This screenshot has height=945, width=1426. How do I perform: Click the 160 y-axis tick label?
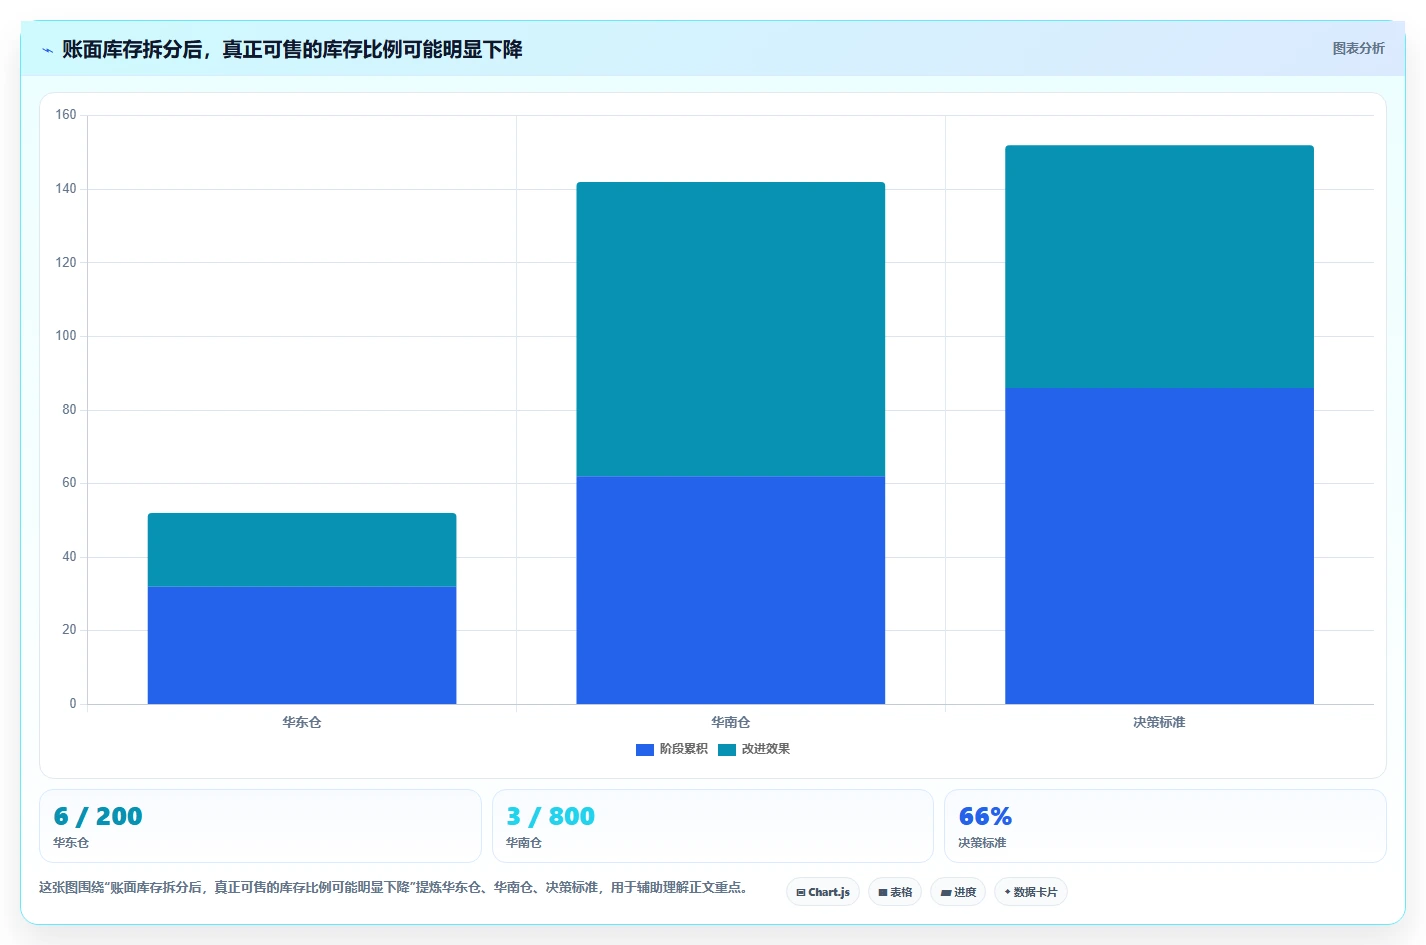[66, 115]
